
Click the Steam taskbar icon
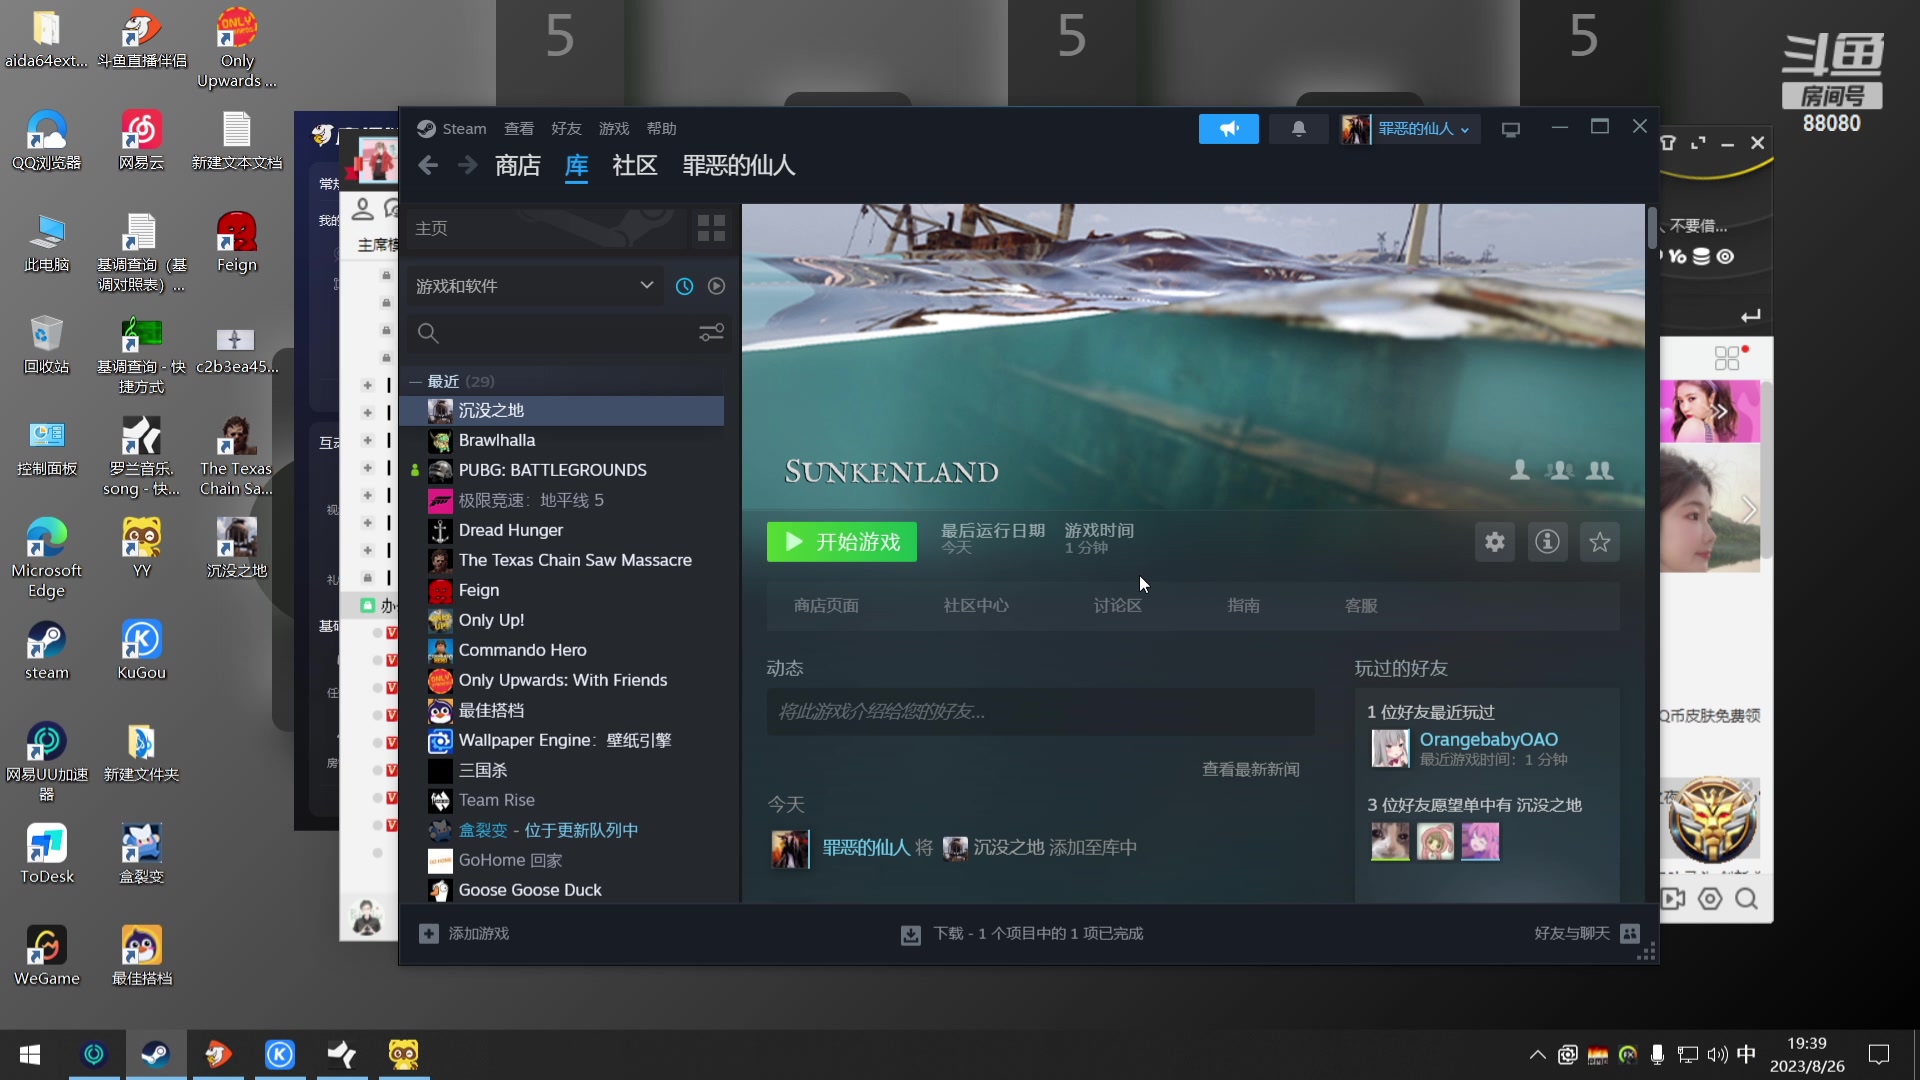(x=155, y=1055)
